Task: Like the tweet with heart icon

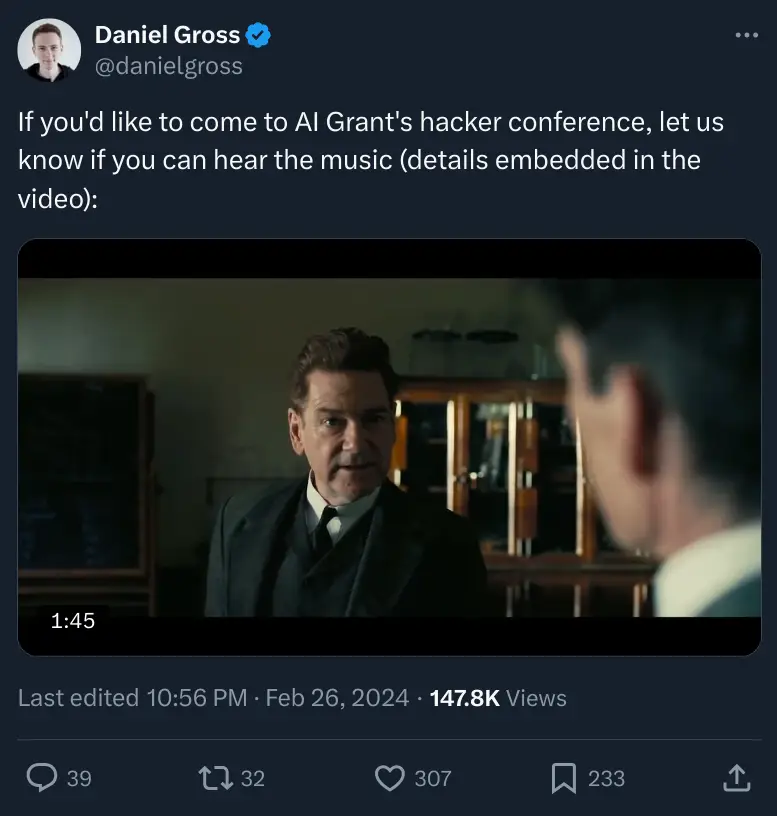Action: (390, 777)
